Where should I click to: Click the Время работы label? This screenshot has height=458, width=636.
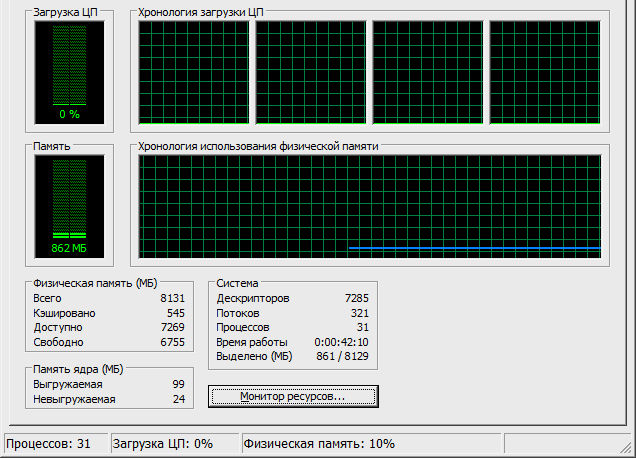click(252, 342)
